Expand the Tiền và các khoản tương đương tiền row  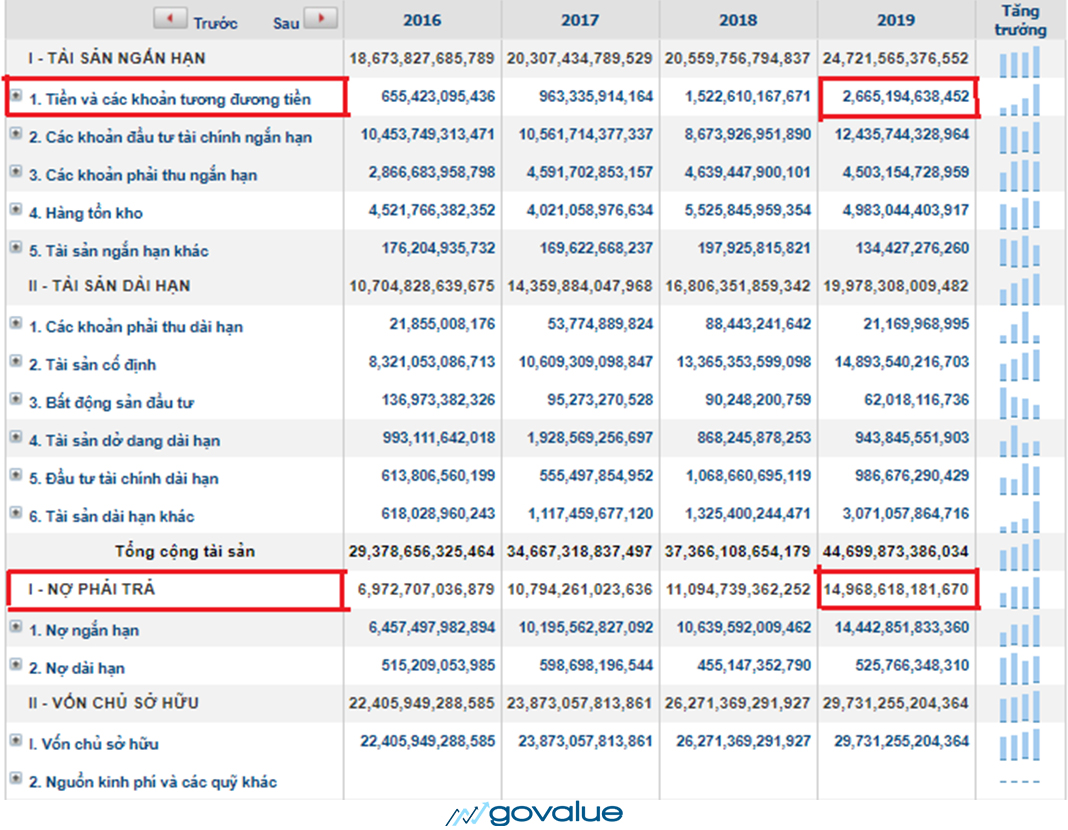click(x=16, y=97)
